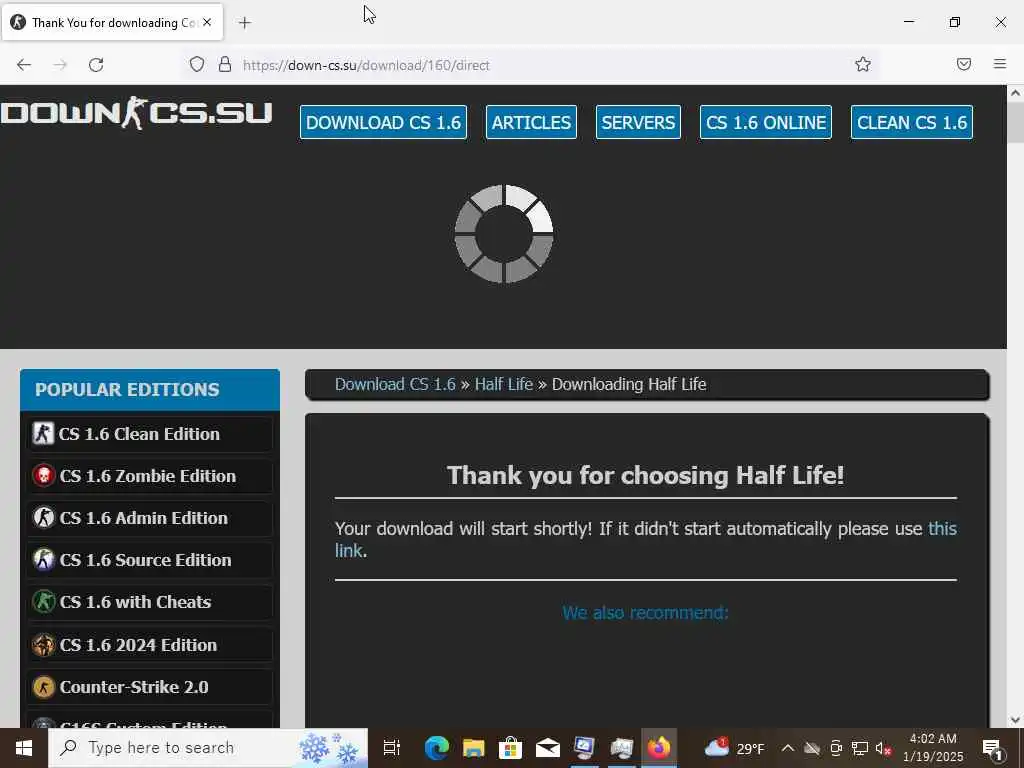1024x768 pixels.
Task: Go to the ARTICLES section
Action: (531, 122)
